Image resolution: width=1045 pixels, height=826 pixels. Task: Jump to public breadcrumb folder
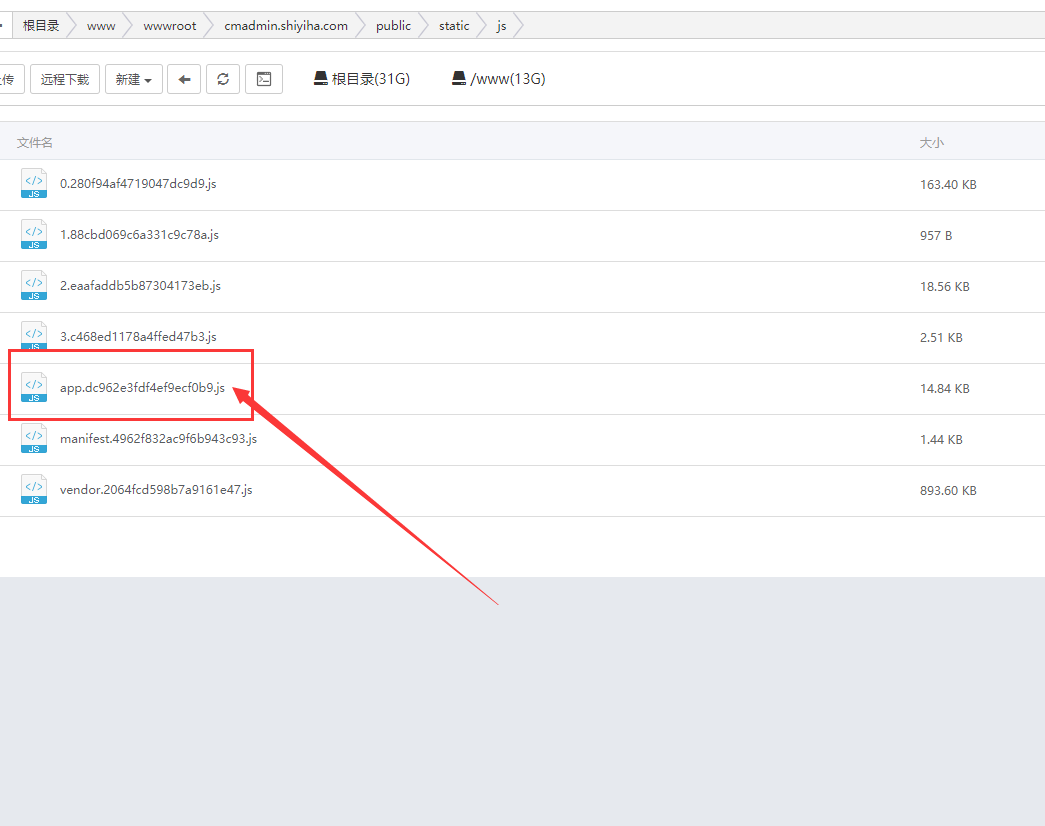393,26
